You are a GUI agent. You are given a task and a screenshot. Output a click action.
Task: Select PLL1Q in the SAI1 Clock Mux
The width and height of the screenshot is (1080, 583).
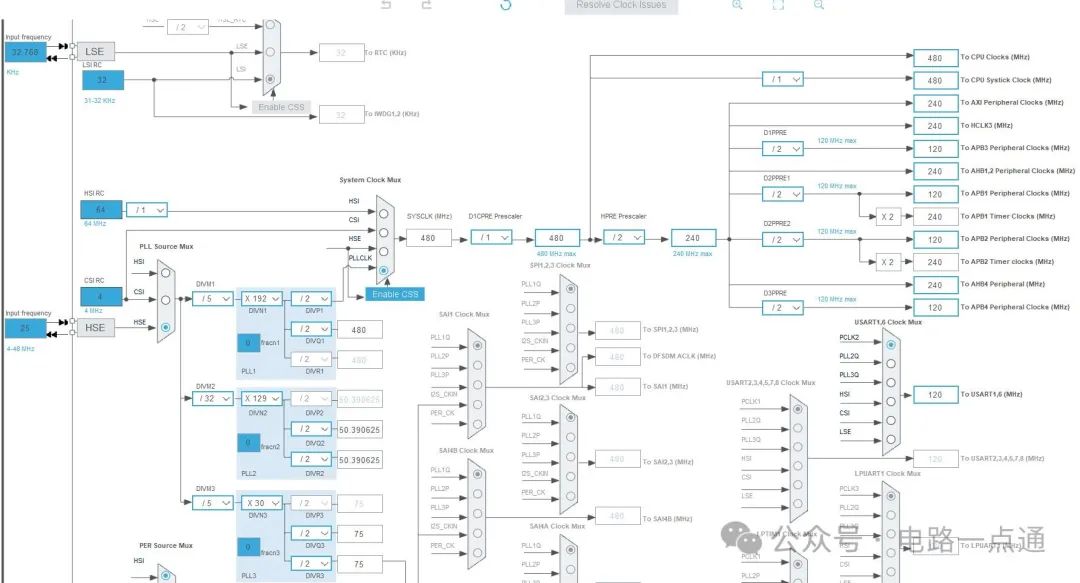pos(477,345)
